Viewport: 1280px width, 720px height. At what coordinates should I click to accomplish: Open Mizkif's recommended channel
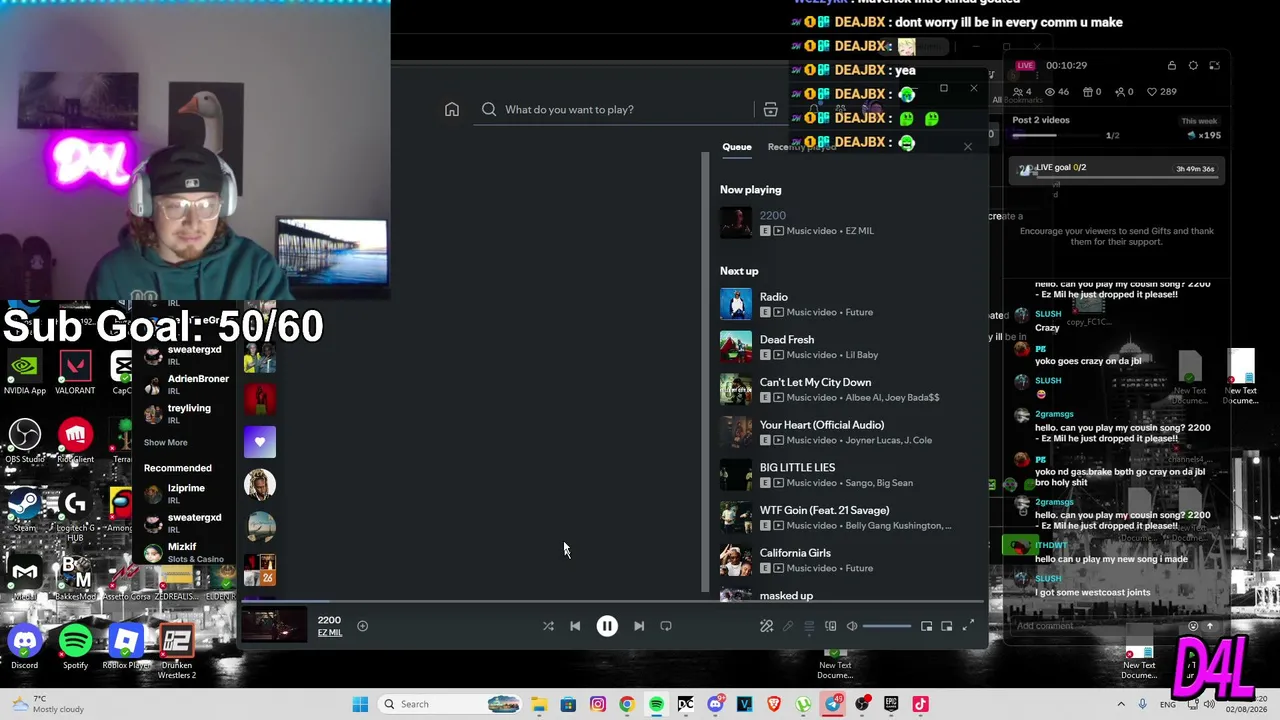(187, 552)
